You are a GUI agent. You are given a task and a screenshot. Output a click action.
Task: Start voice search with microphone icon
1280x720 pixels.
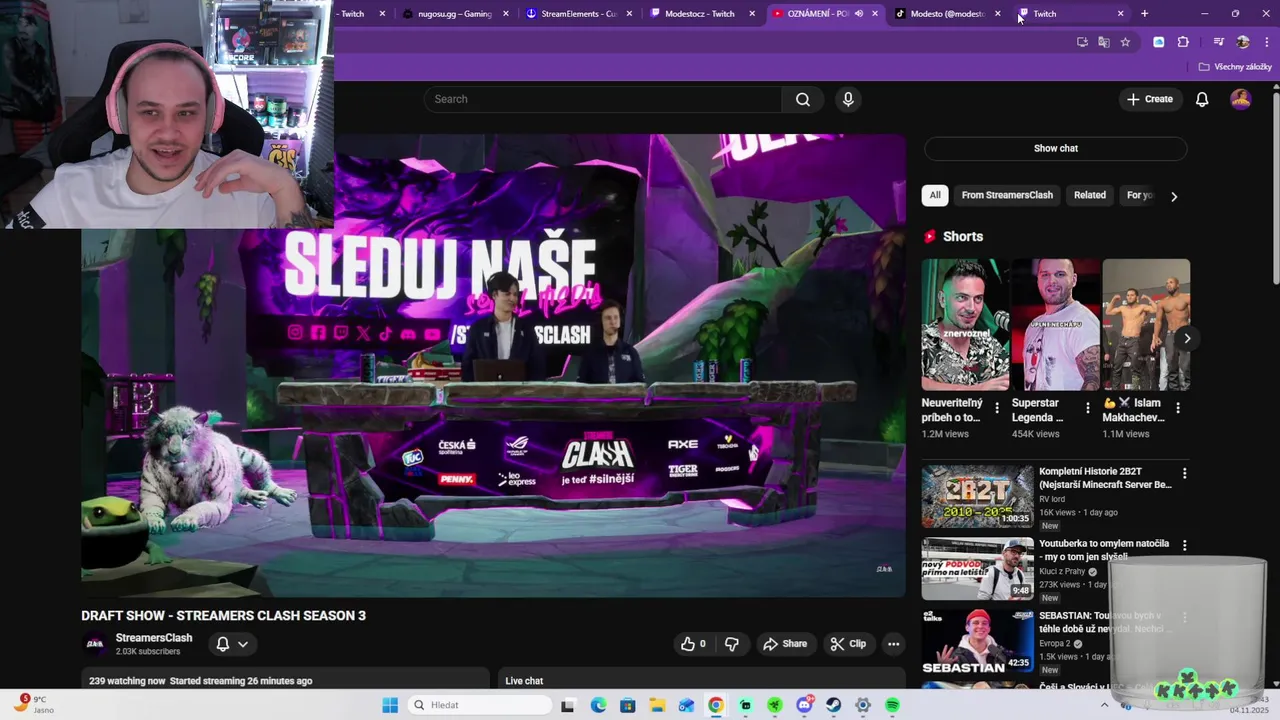(848, 99)
